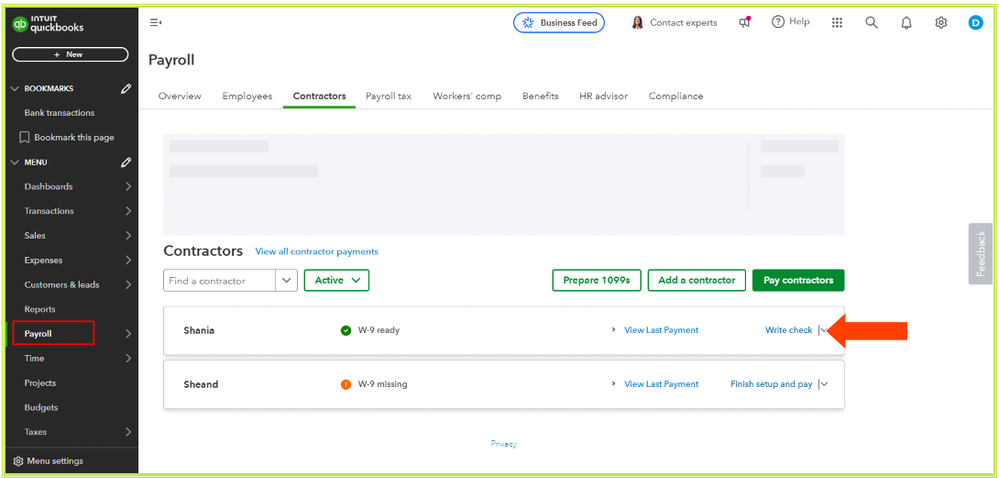Open dropdown arrow beside Write check
Screen dimensions: 999x478
(824, 330)
